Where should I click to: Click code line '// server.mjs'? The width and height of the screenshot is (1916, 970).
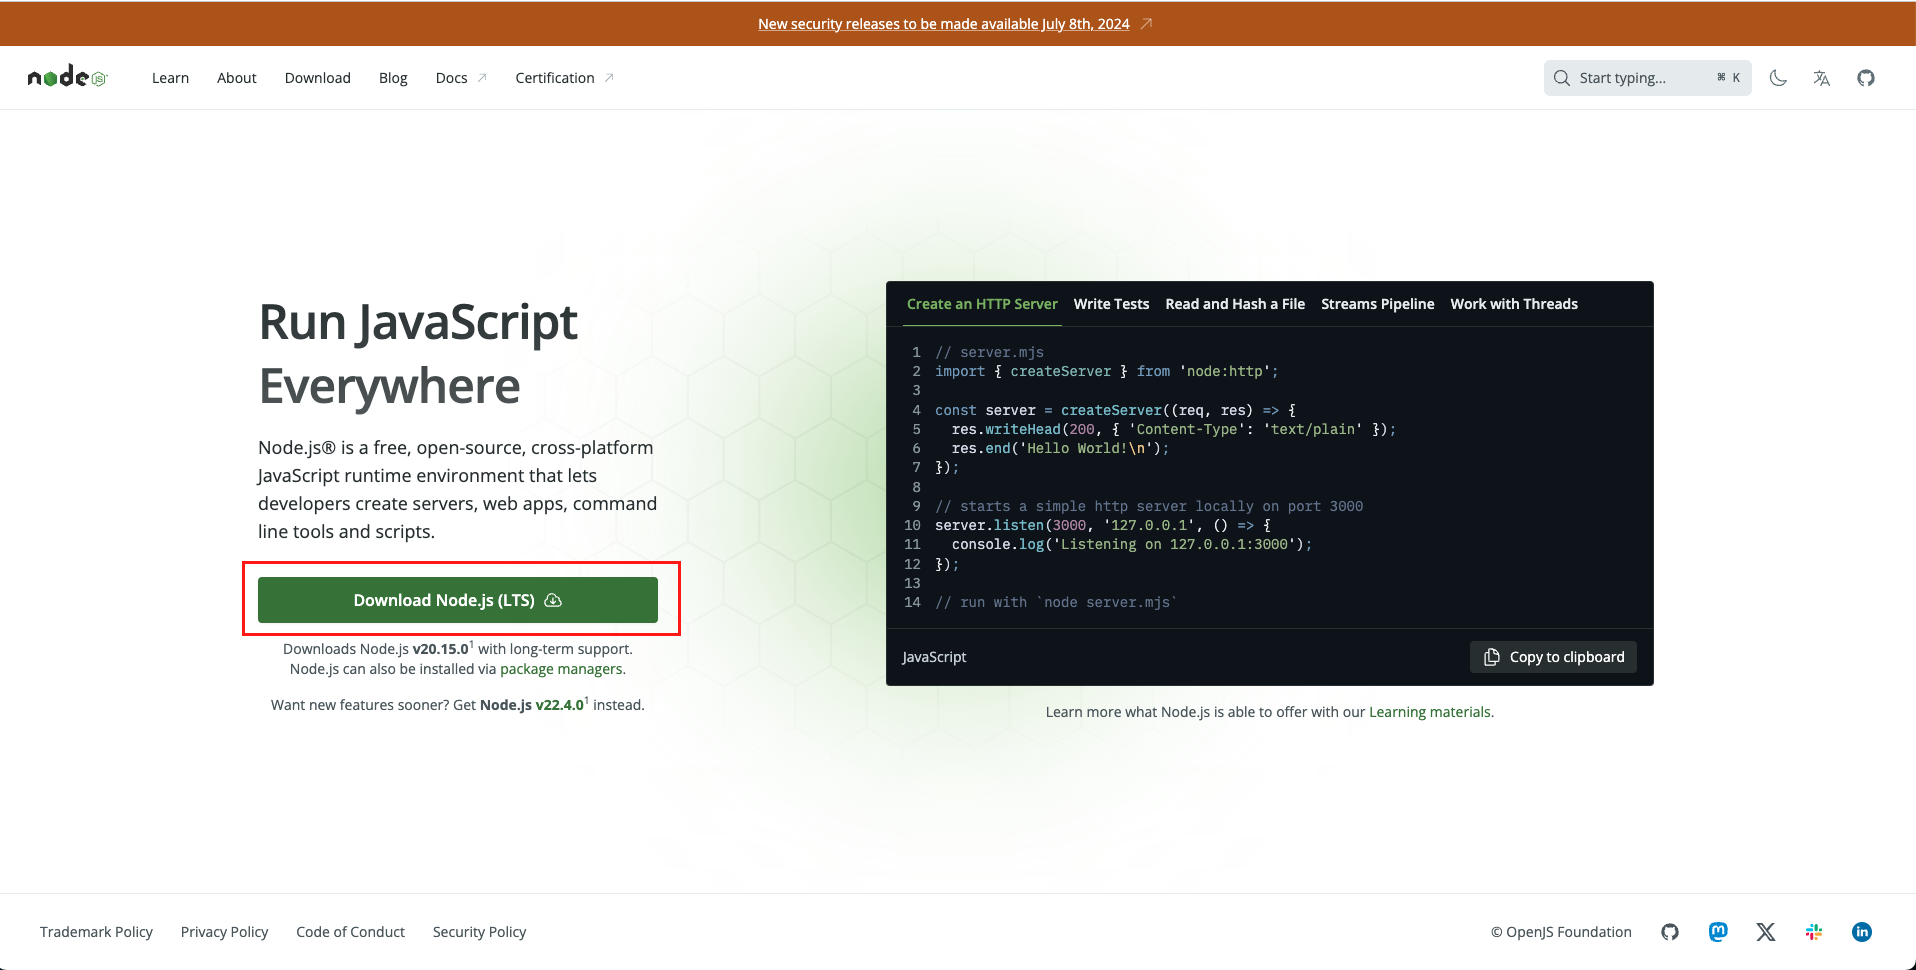[990, 352]
